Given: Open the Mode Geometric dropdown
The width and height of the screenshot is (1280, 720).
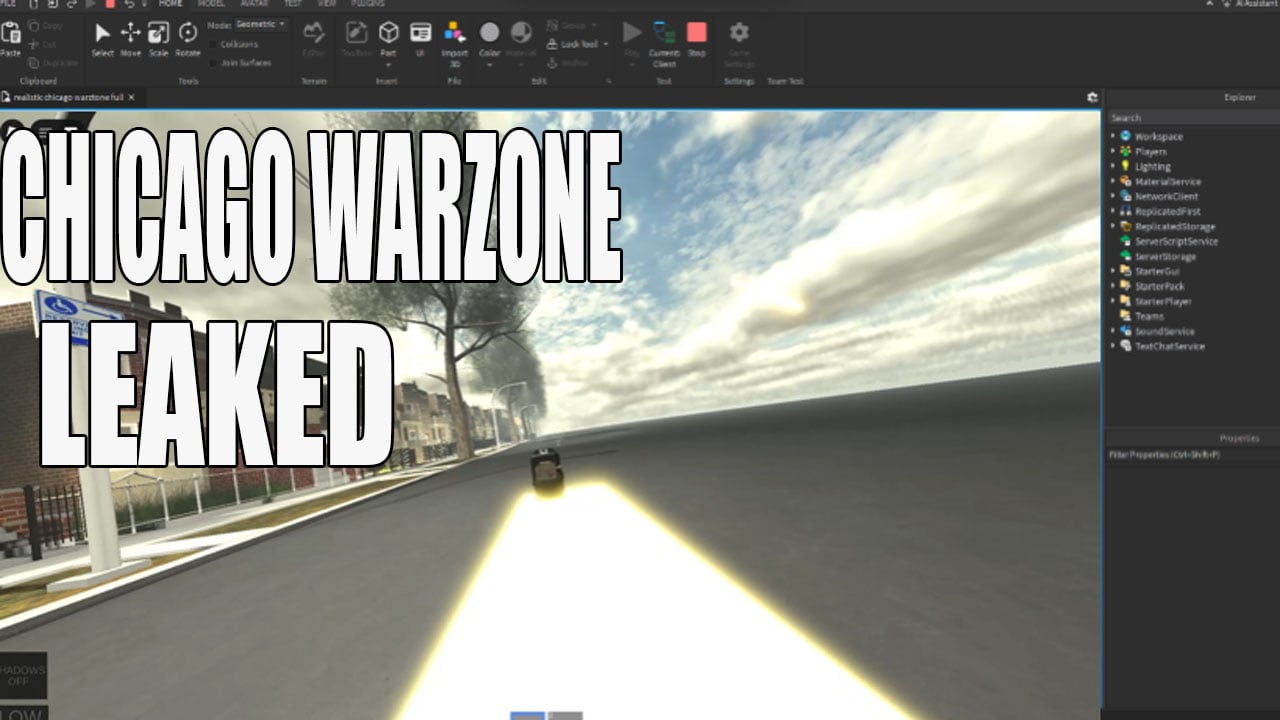Looking at the screenshot, I should tap(261, 23).
